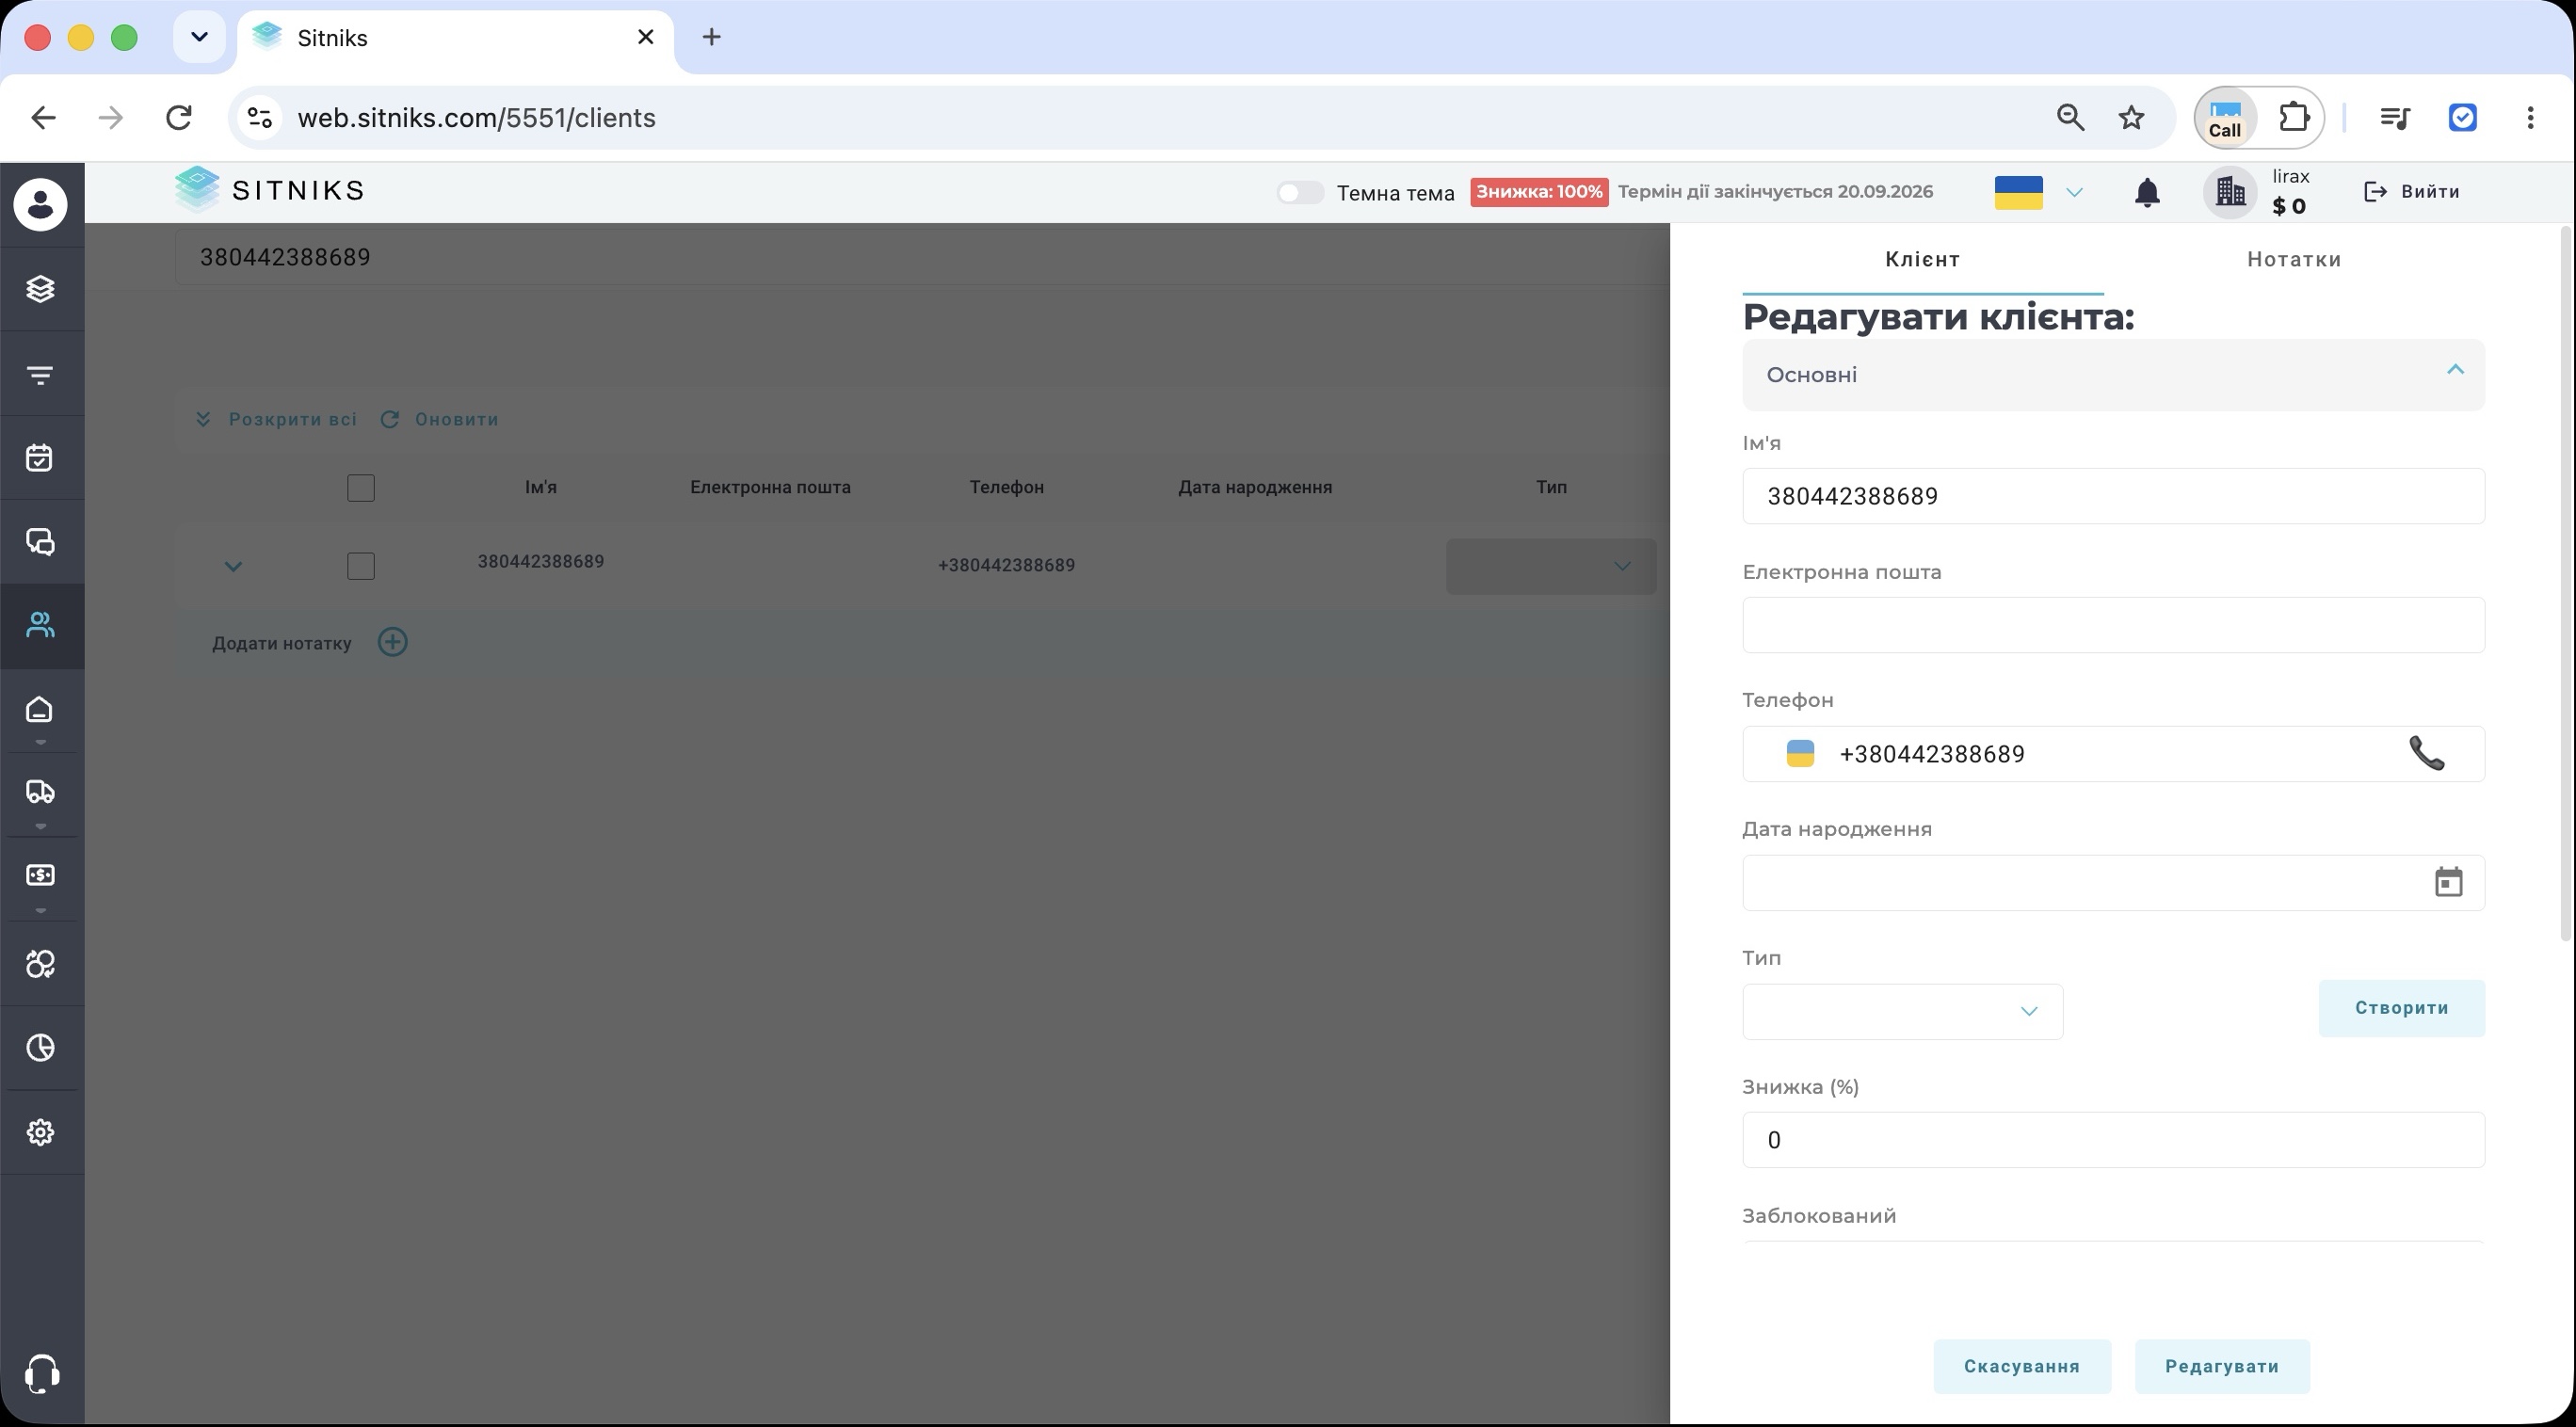2576x1427 pixels.
Task: Open the settings gear sidebar icon
Action: [x=40, y=1132]
